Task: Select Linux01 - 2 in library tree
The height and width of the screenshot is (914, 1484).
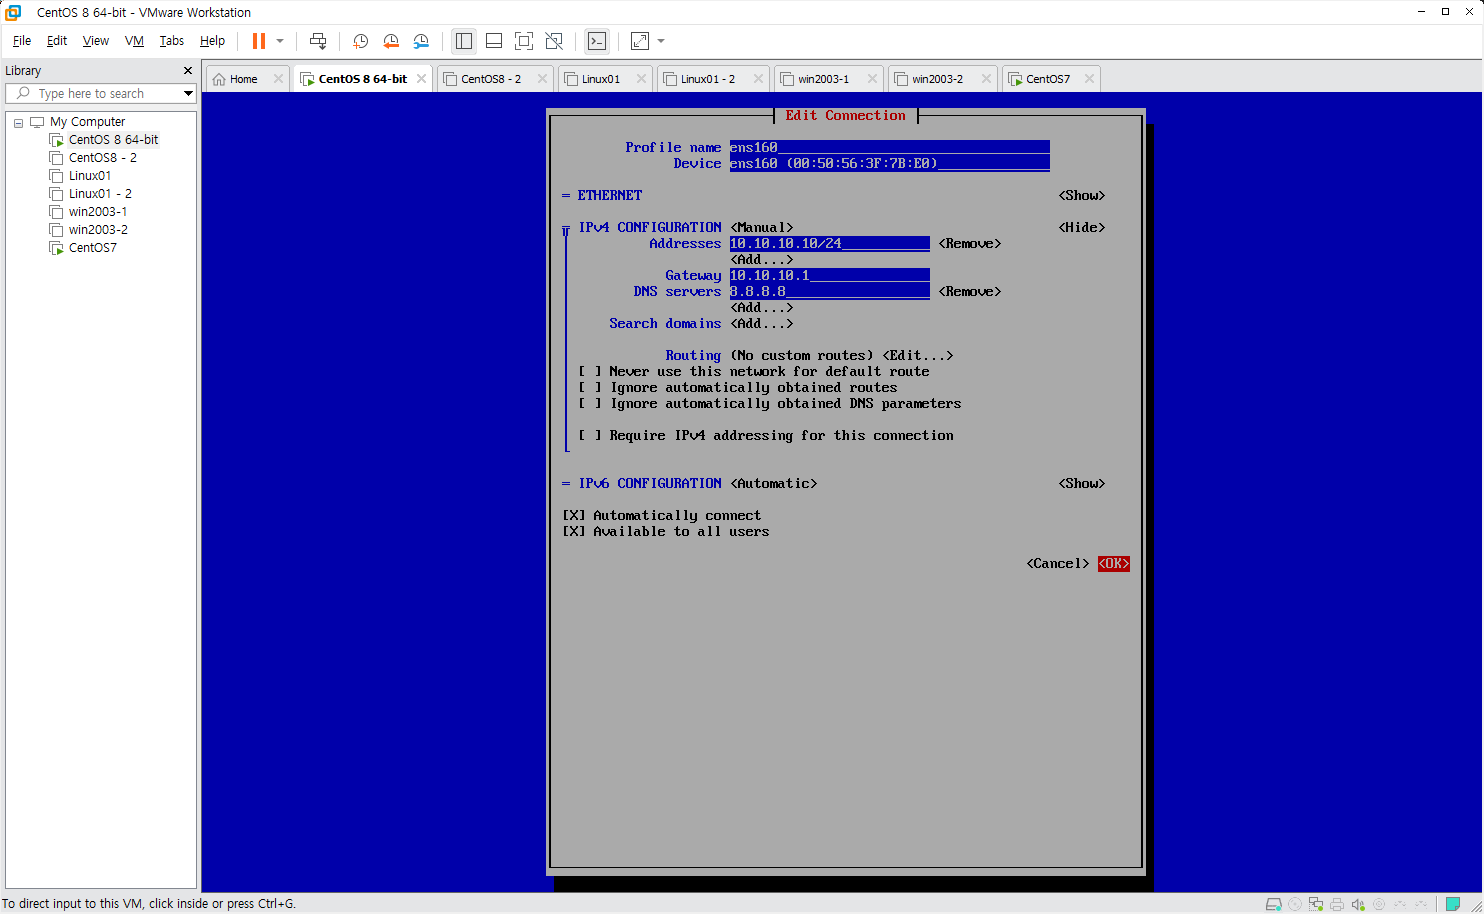Action: point(100,194)
